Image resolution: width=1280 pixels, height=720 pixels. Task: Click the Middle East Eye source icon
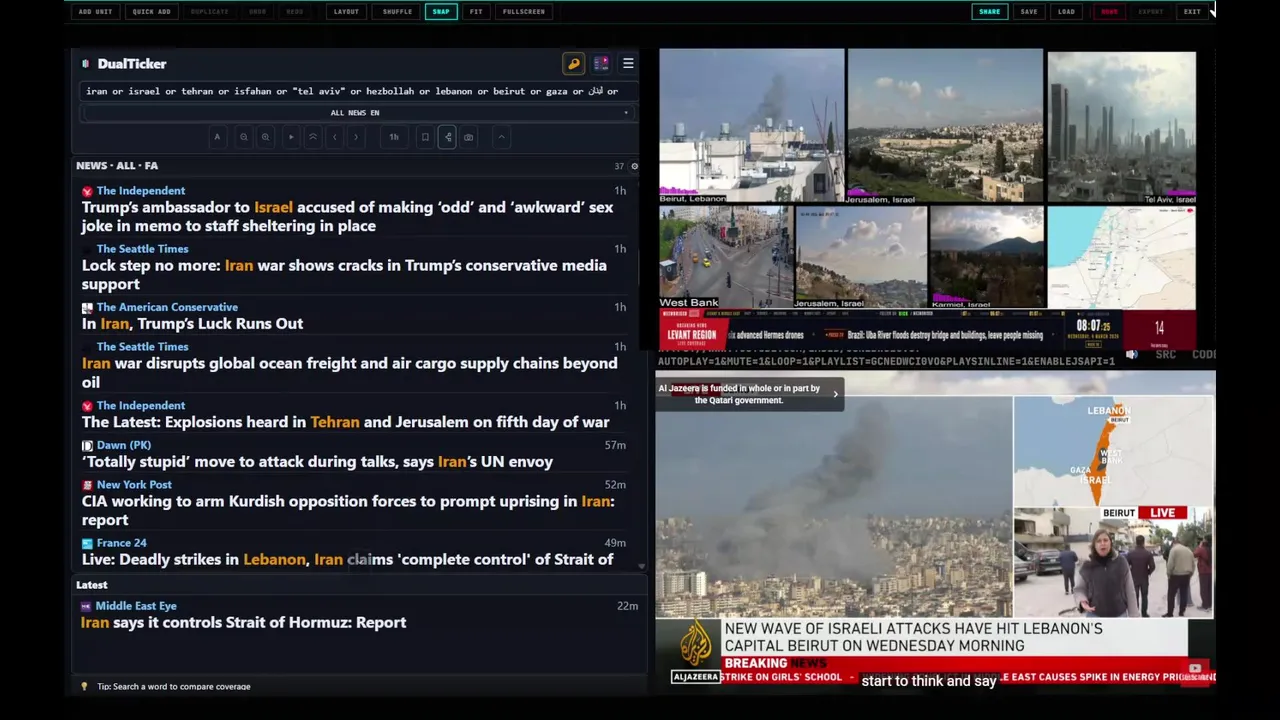click(x=86, y=606)
